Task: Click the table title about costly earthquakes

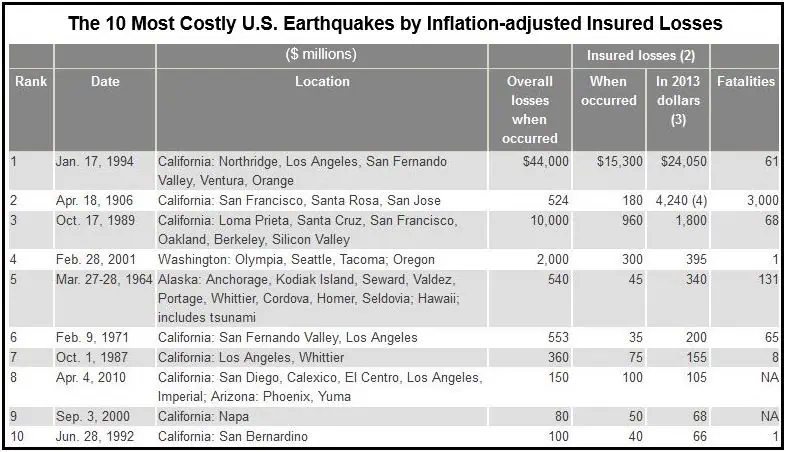Action: pyautogui.click(x=393, y=21)
